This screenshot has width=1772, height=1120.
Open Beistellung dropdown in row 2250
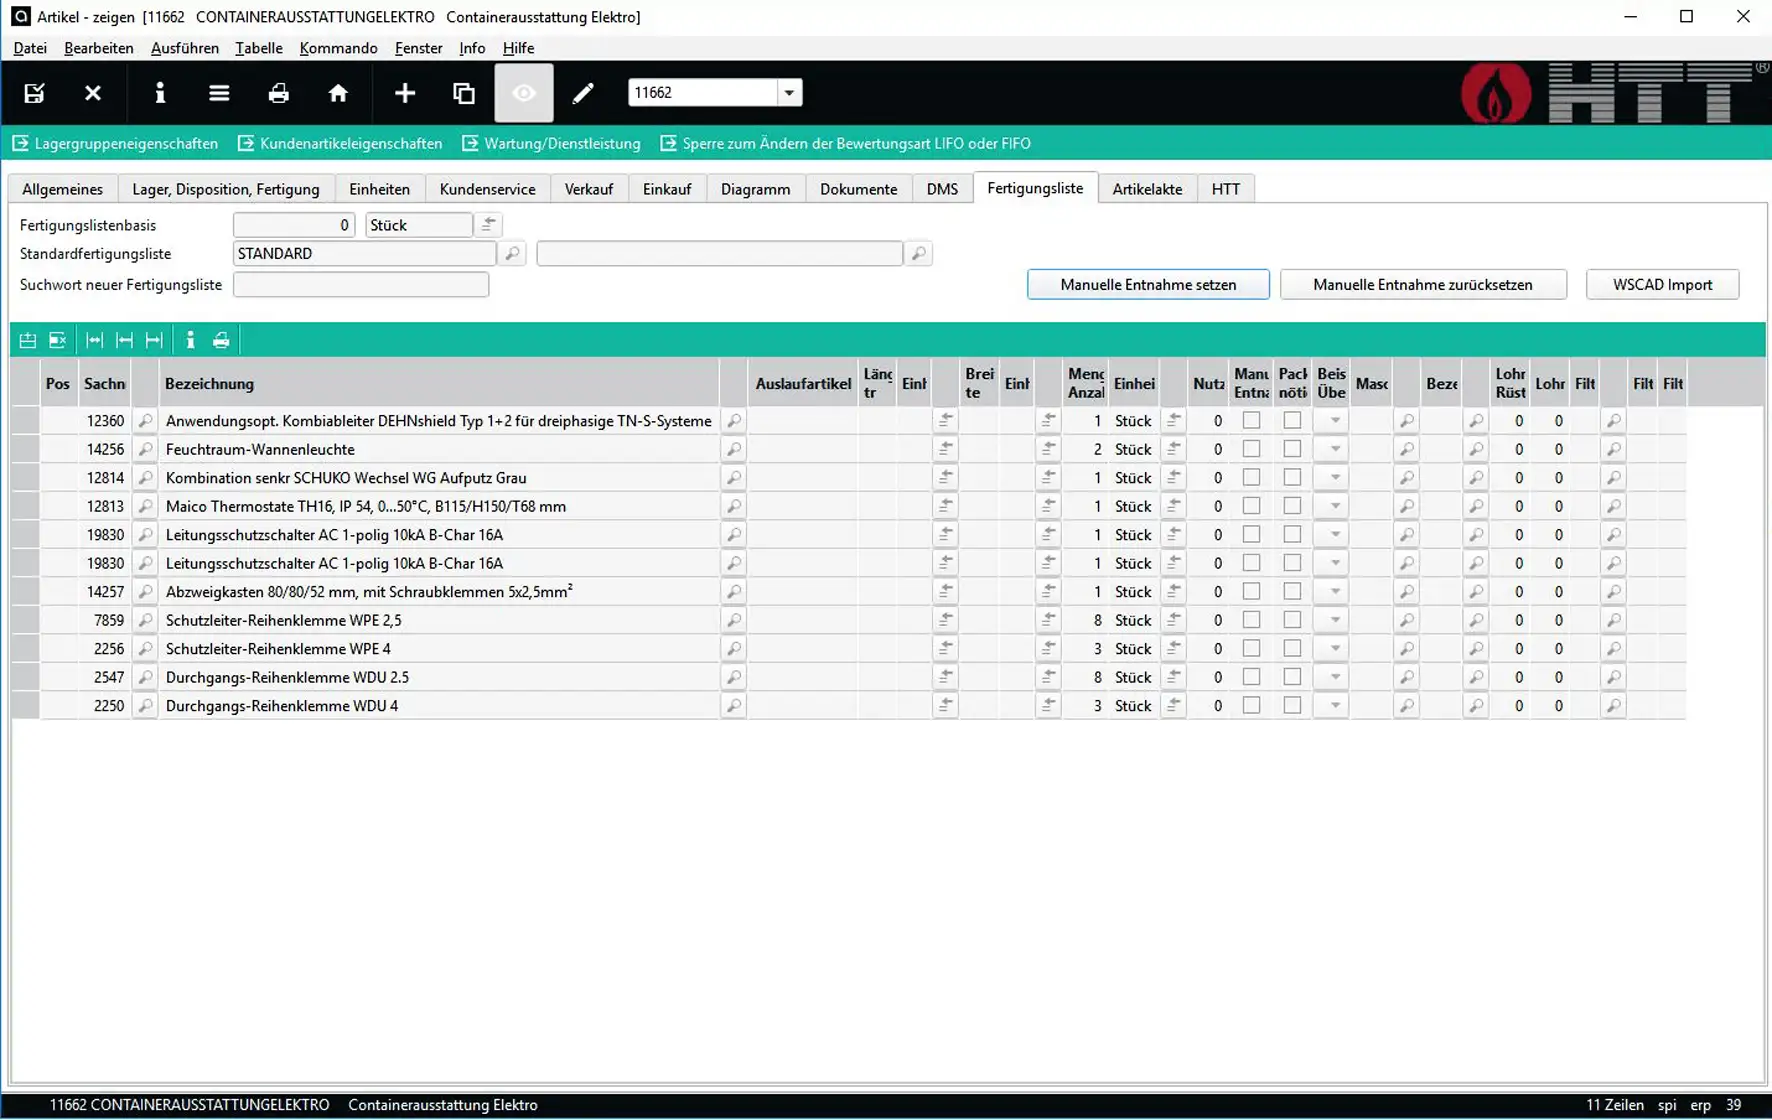[x=1334, y=706]
